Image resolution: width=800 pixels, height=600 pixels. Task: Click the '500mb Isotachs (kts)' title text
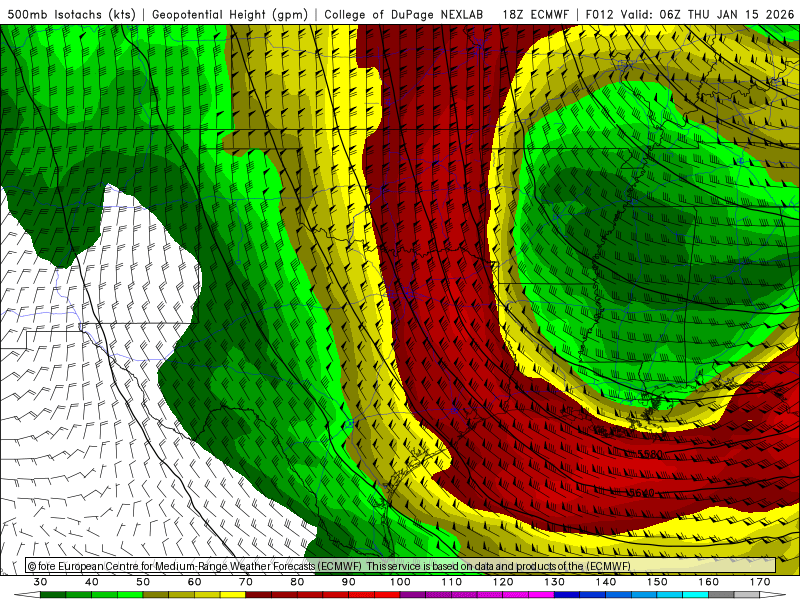(x=71, y=14)
